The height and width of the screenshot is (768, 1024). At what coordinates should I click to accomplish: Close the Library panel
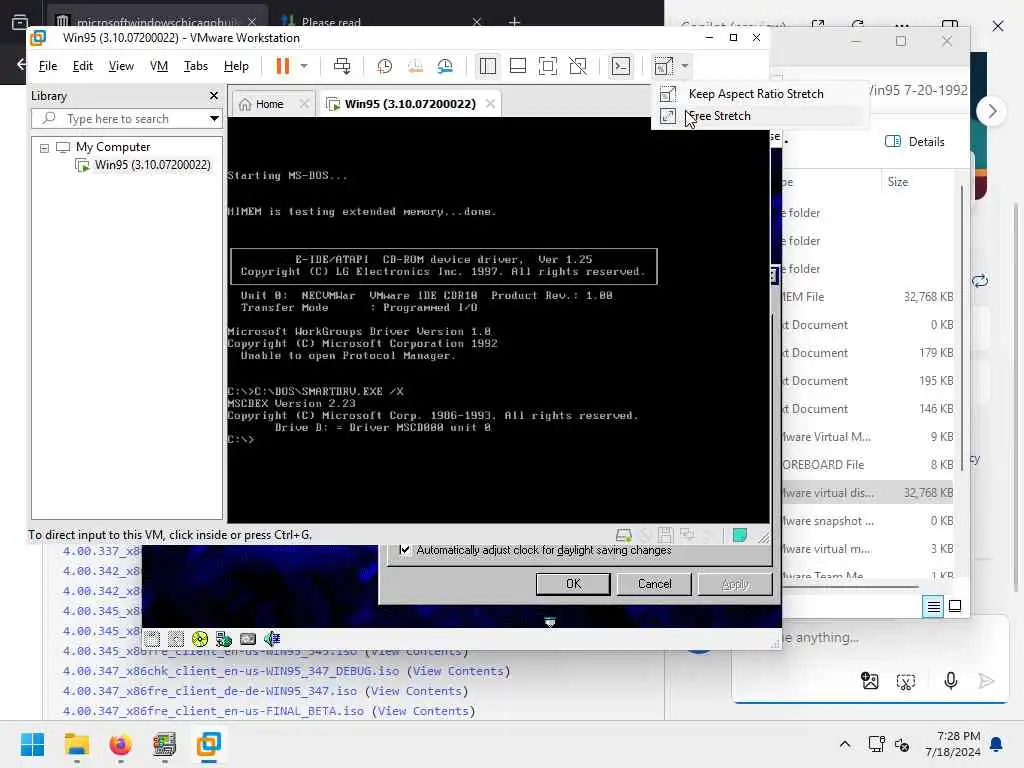[214, 96]
